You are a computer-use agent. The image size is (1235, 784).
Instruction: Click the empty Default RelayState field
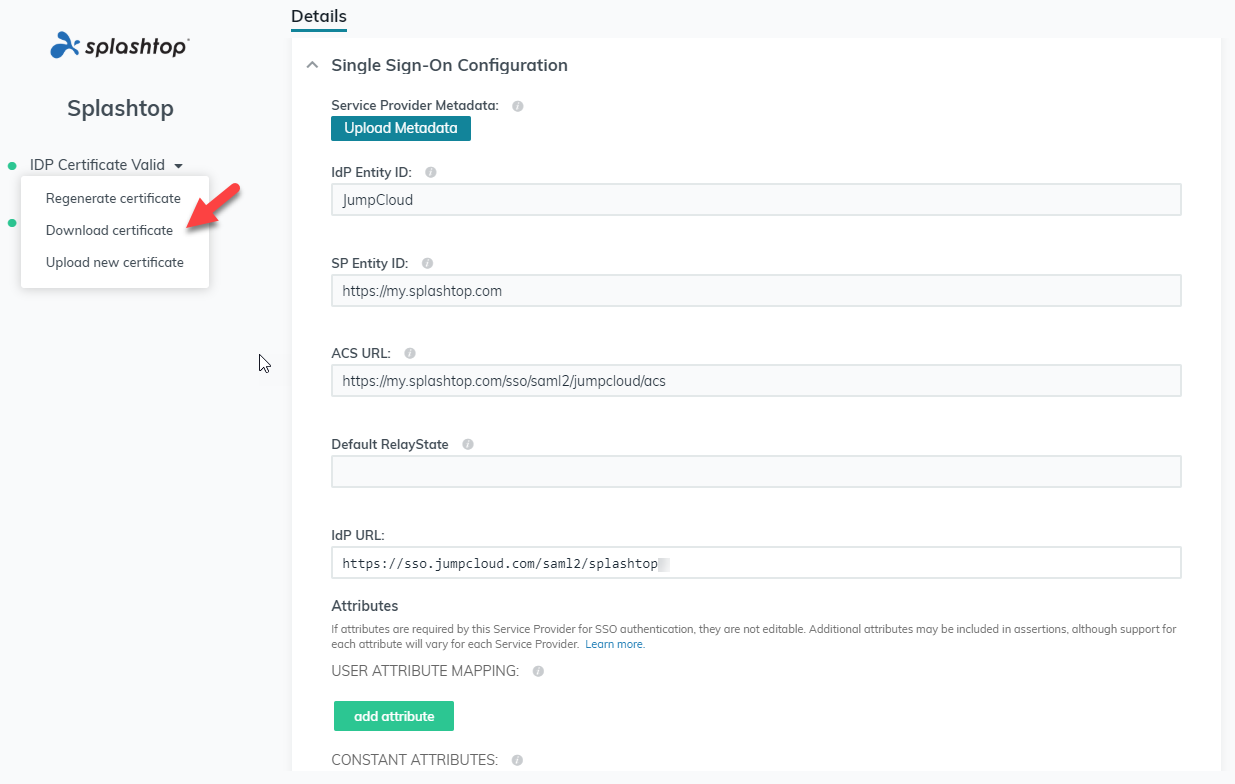point(756,471)
